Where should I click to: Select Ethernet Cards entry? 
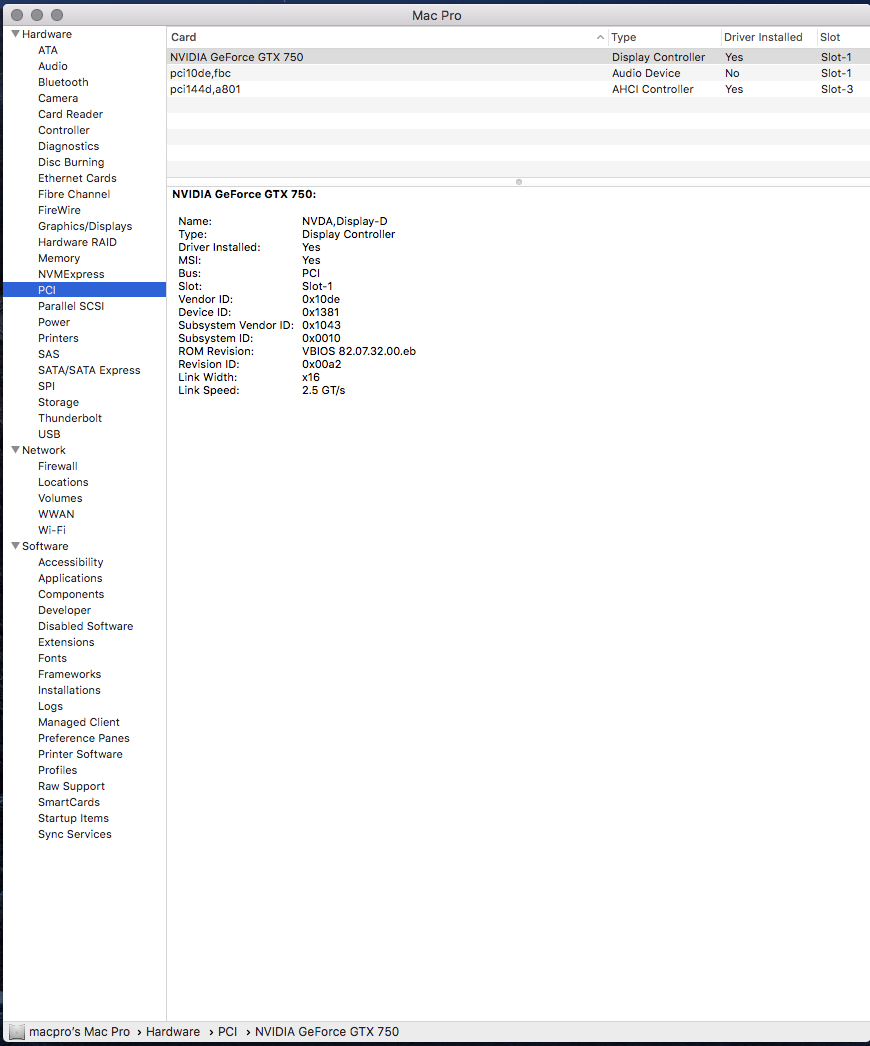point(77,178)
